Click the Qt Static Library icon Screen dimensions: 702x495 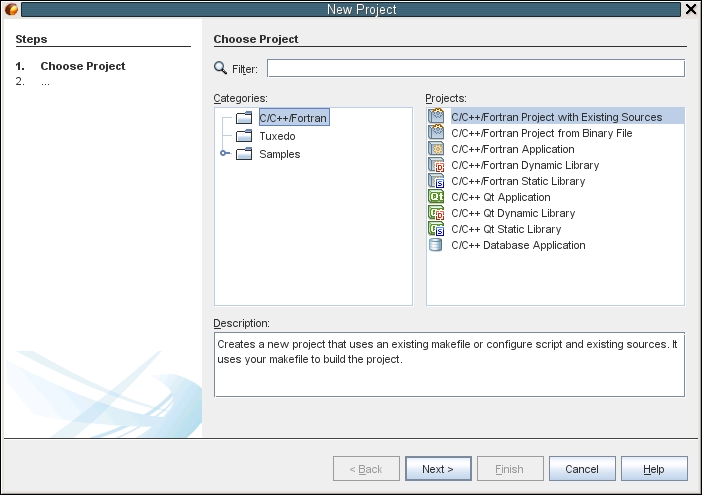[x=436, y=229]
